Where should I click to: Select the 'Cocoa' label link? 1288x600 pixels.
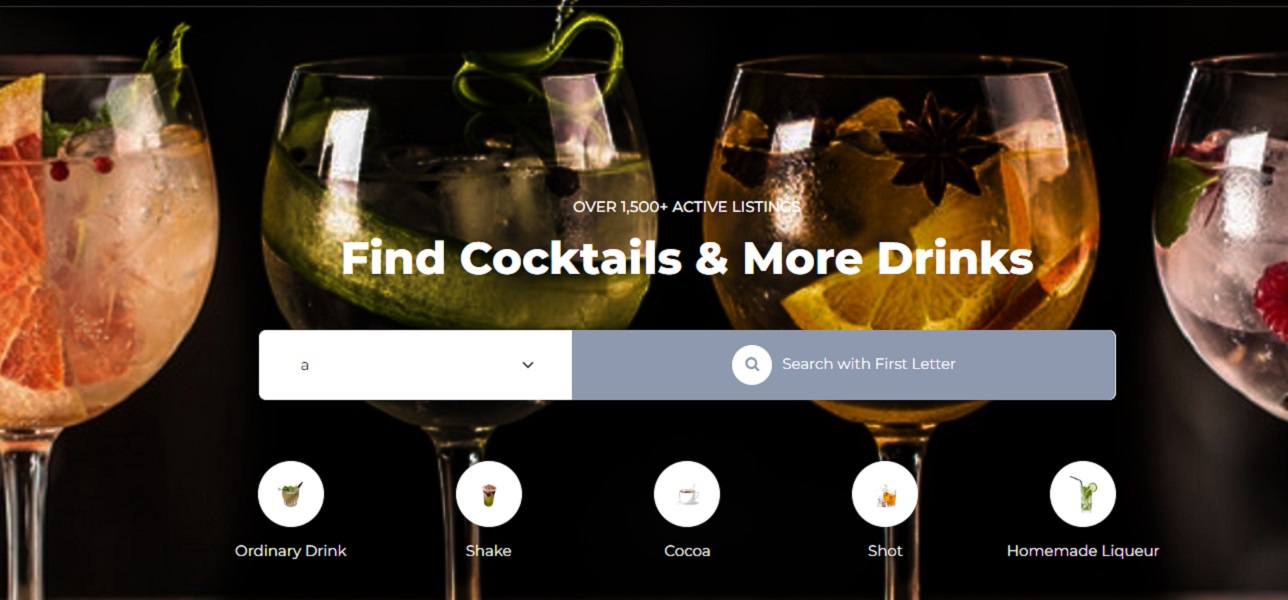click(x=687, y=551)
